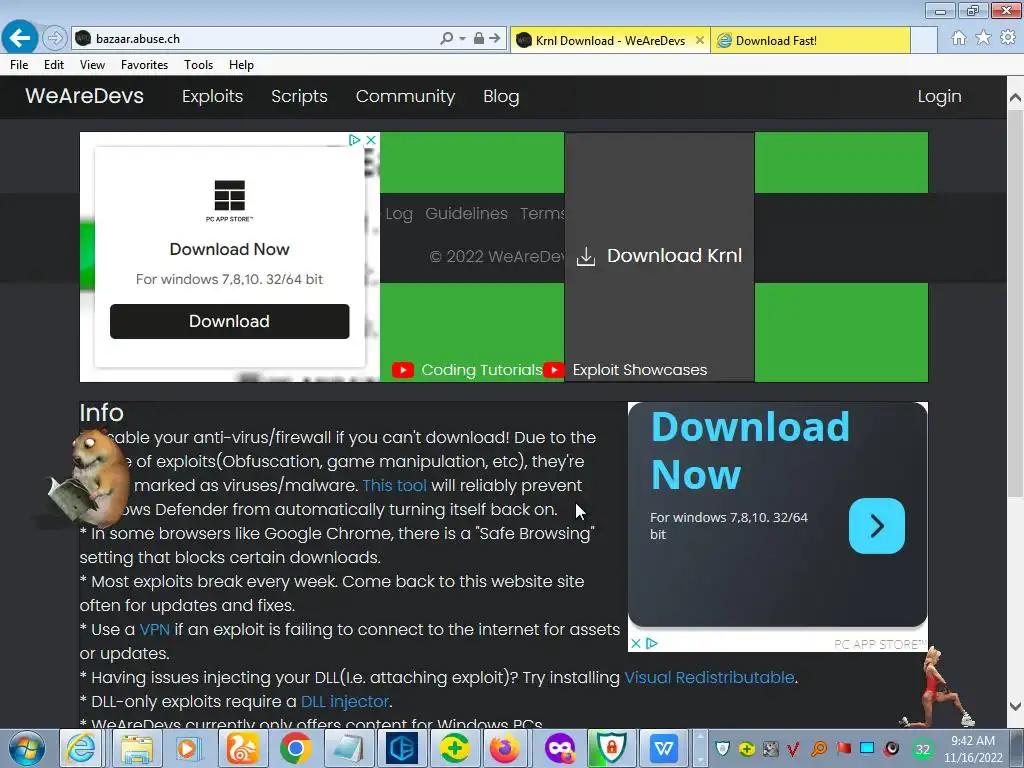Open the blue cube app taskbar icon

[x=401, y=748]
